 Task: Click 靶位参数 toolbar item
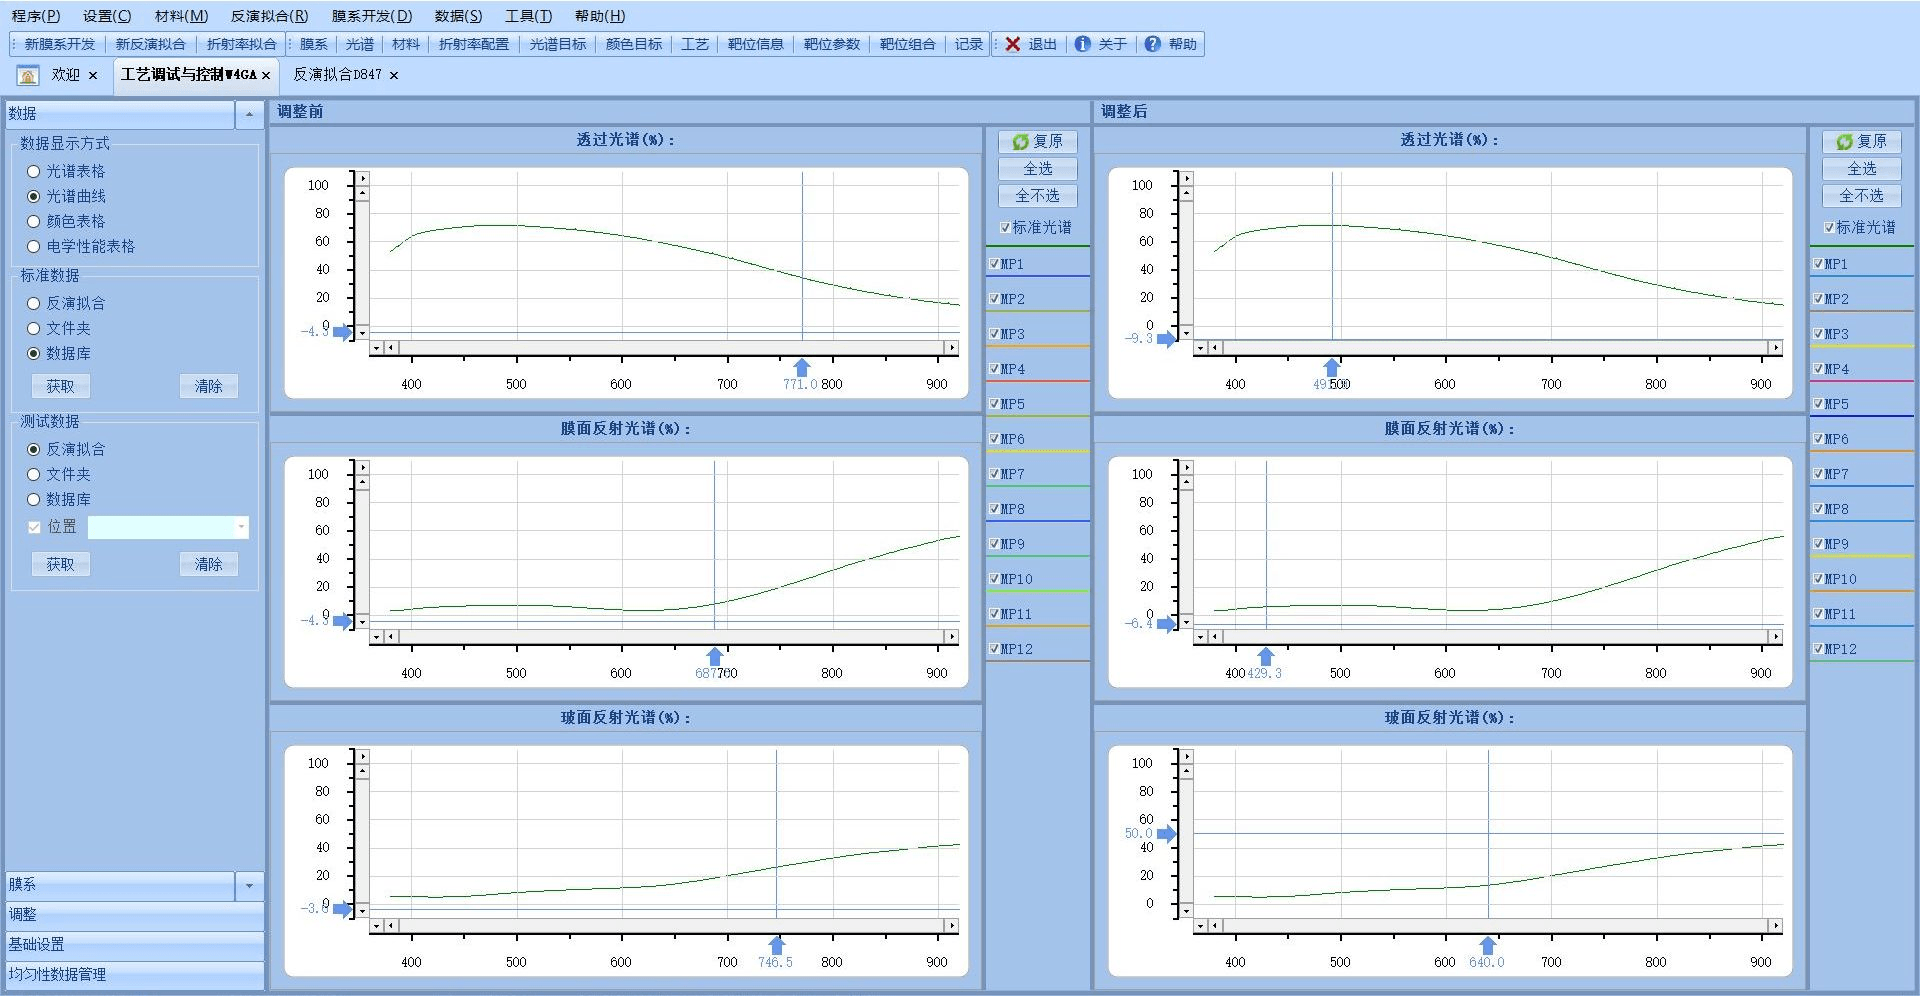pyautogui.click(x=831, y=44)
